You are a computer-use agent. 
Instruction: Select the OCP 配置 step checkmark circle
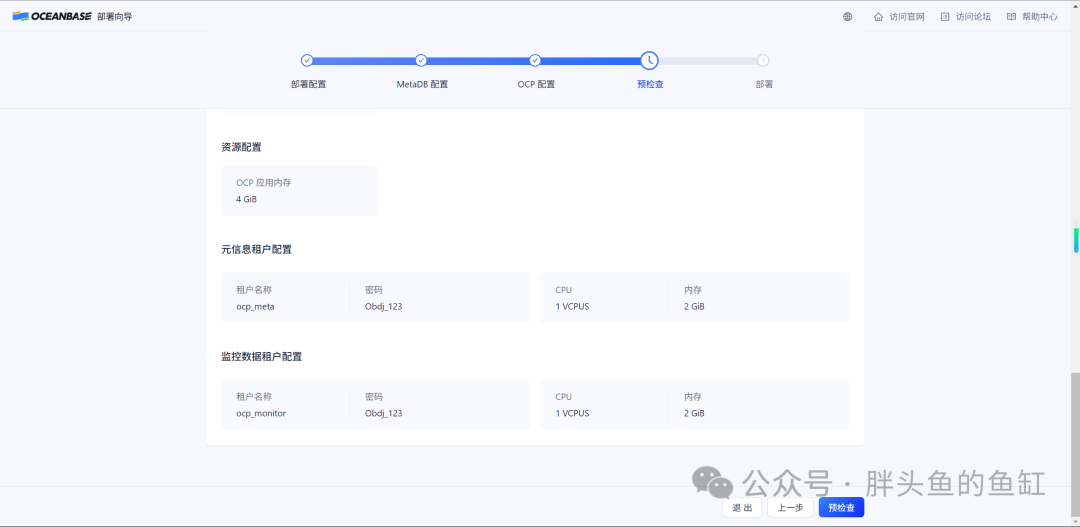(535, 61)
